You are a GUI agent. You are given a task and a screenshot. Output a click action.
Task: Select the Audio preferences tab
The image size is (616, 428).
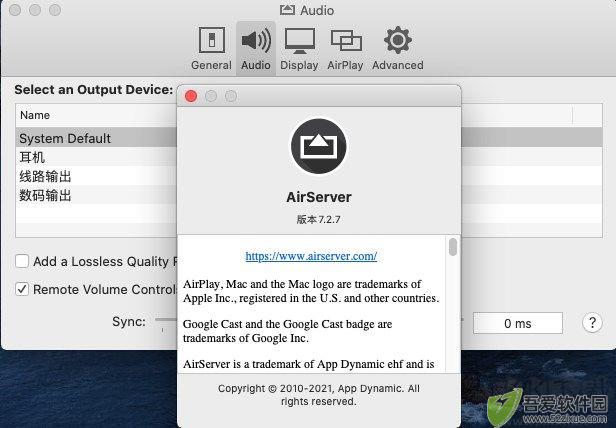click(x=256, y=49)
